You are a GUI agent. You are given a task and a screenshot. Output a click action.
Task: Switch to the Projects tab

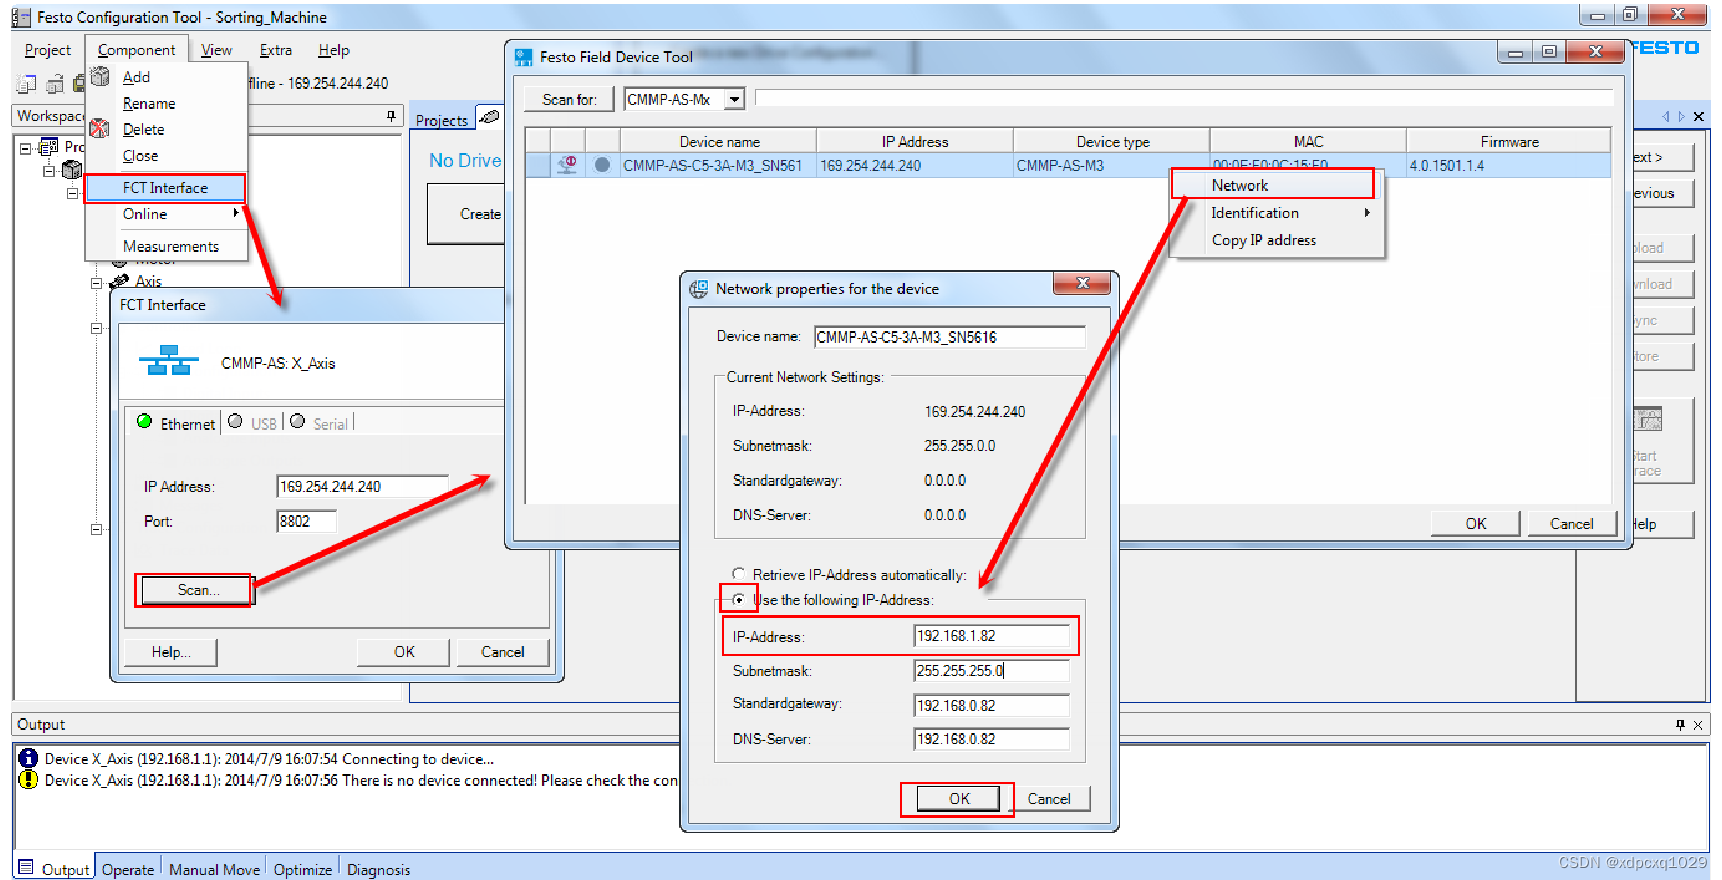(441, 120)
